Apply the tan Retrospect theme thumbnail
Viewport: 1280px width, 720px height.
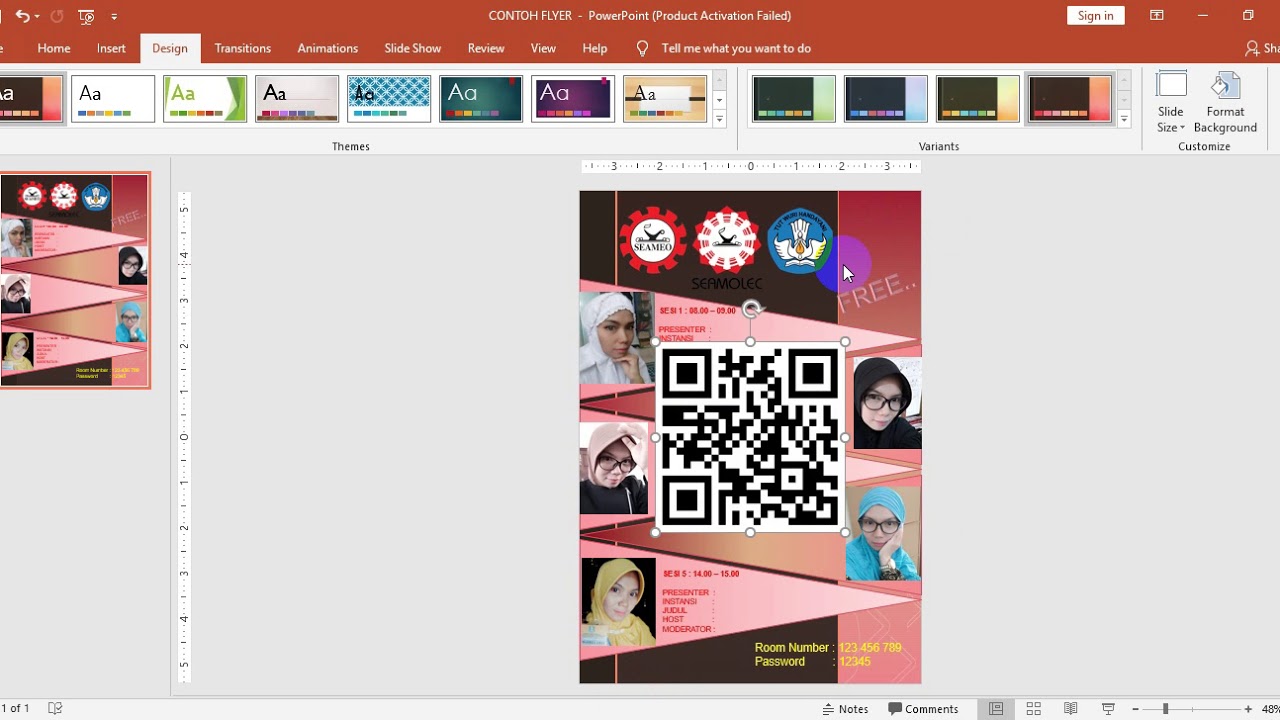click(x=665, y=99)
